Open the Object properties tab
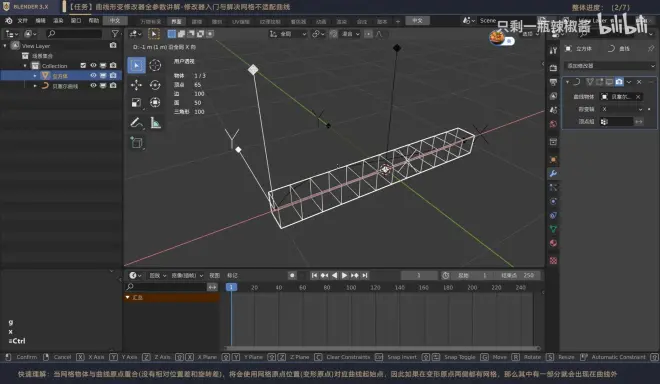The height and width of the screenshot is (384, 660). [x=554, y=160]
